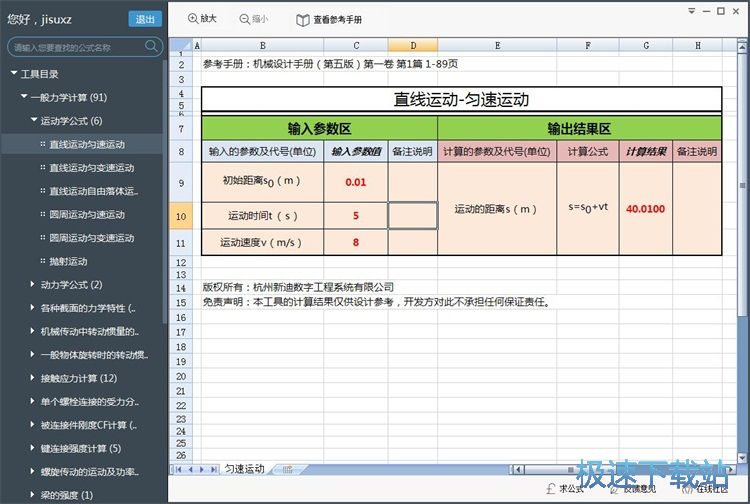Click the empty remark cell D10
This screenshot has height=504, width=750.
click(412, 216)
